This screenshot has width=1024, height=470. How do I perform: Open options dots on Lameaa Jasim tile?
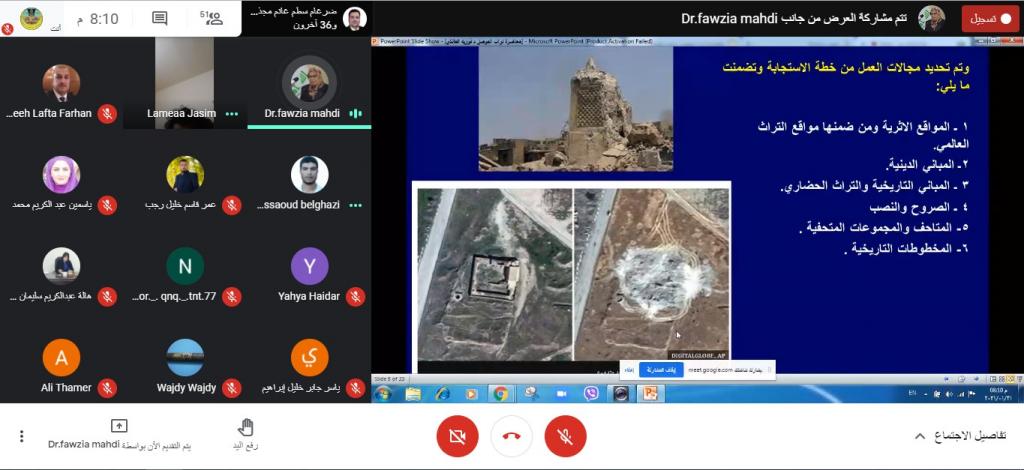pyautogui.click(x=232, y=114)
